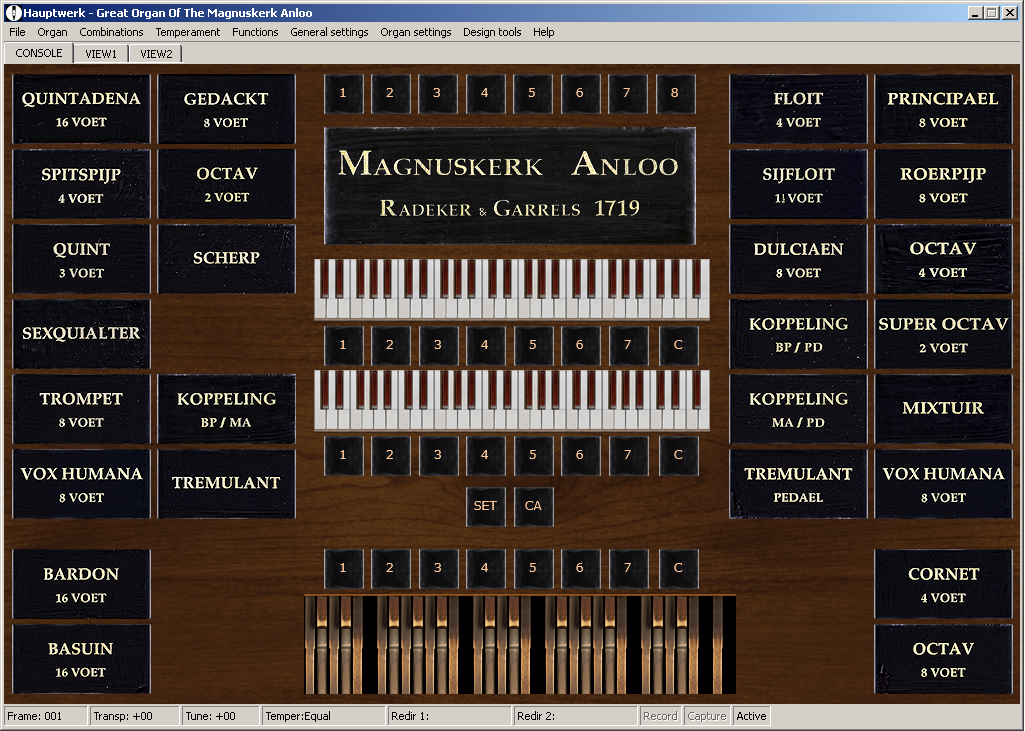
Task: Engage the Koppeling BP / MA coupler
Action: pyautogui.click(x=226, y=409)
